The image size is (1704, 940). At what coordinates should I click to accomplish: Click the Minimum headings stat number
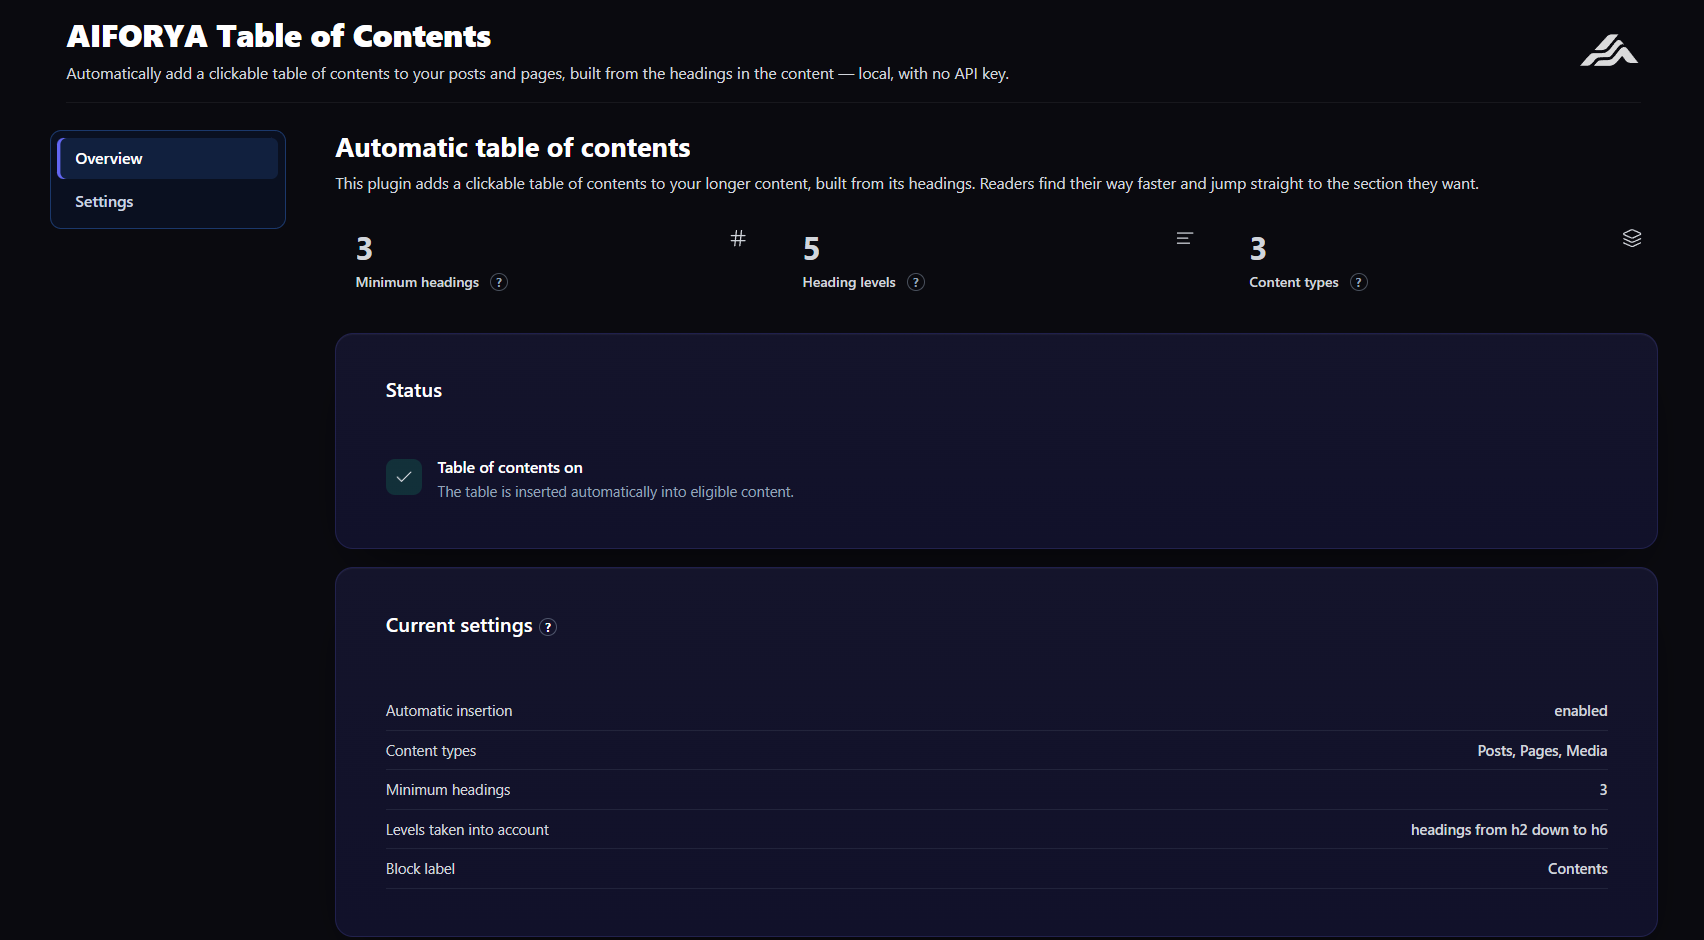click(x=364, y=248)
